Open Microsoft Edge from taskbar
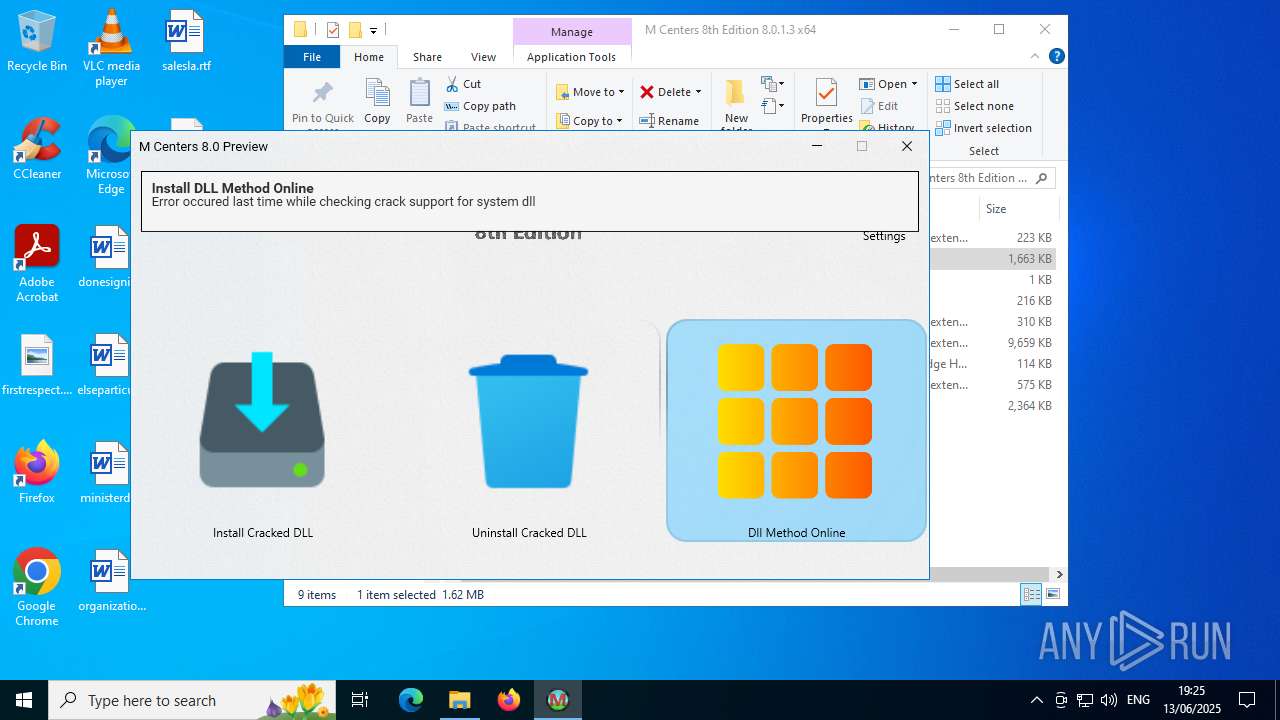 coord(411,700)
